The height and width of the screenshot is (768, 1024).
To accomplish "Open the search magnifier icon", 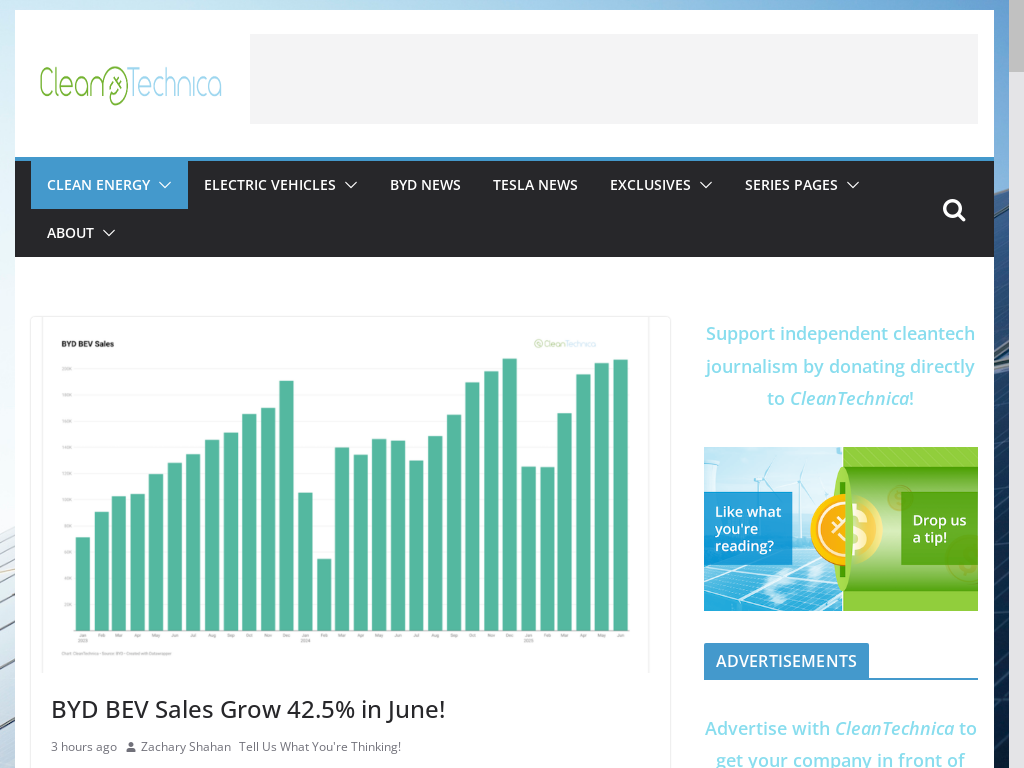I will tap(953, 210).
